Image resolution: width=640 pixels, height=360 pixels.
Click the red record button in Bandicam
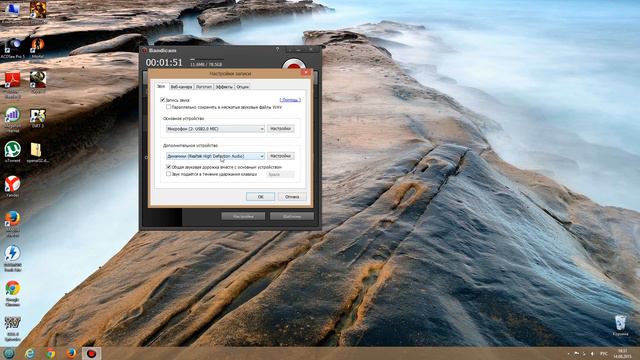pyautogui.click(x=293, y=64)
